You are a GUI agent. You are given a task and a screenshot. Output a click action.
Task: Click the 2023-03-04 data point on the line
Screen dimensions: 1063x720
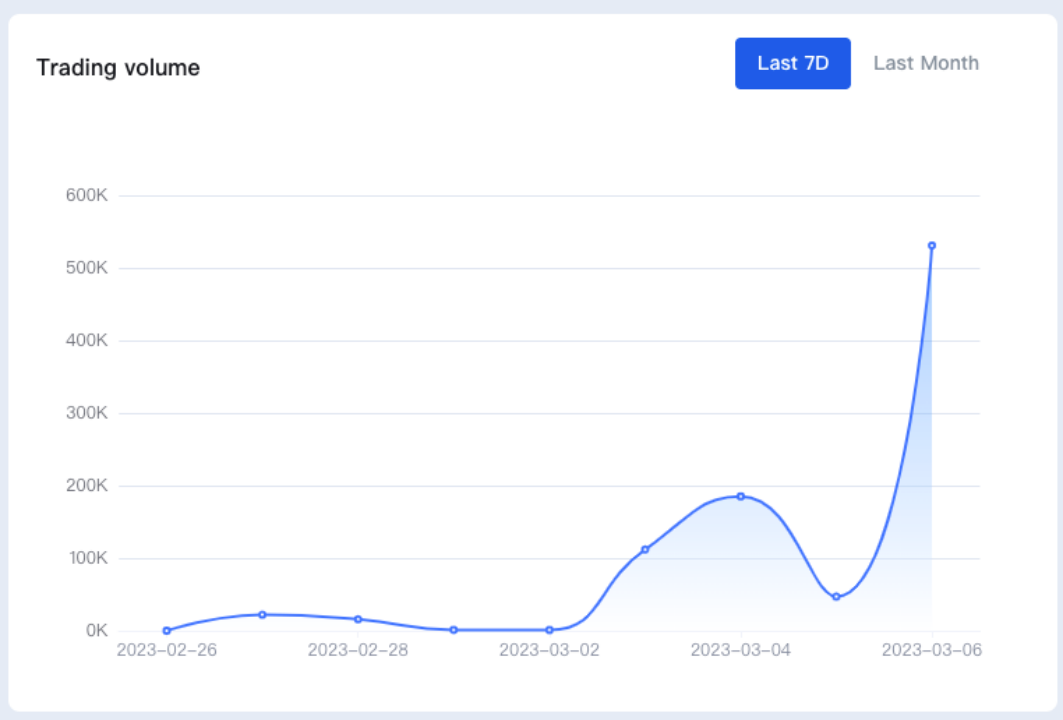740,496
